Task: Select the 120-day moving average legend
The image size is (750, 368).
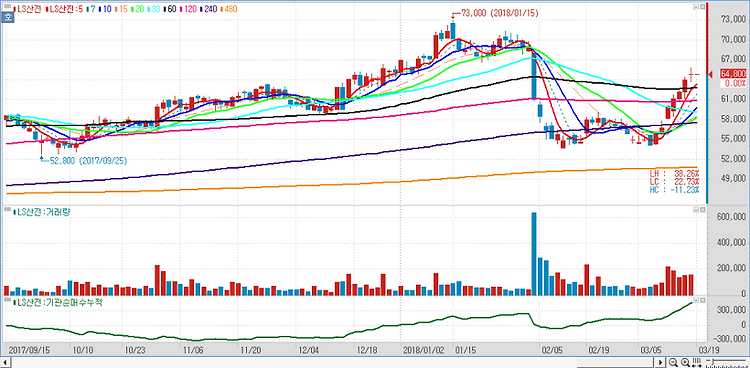Action: 188,9
